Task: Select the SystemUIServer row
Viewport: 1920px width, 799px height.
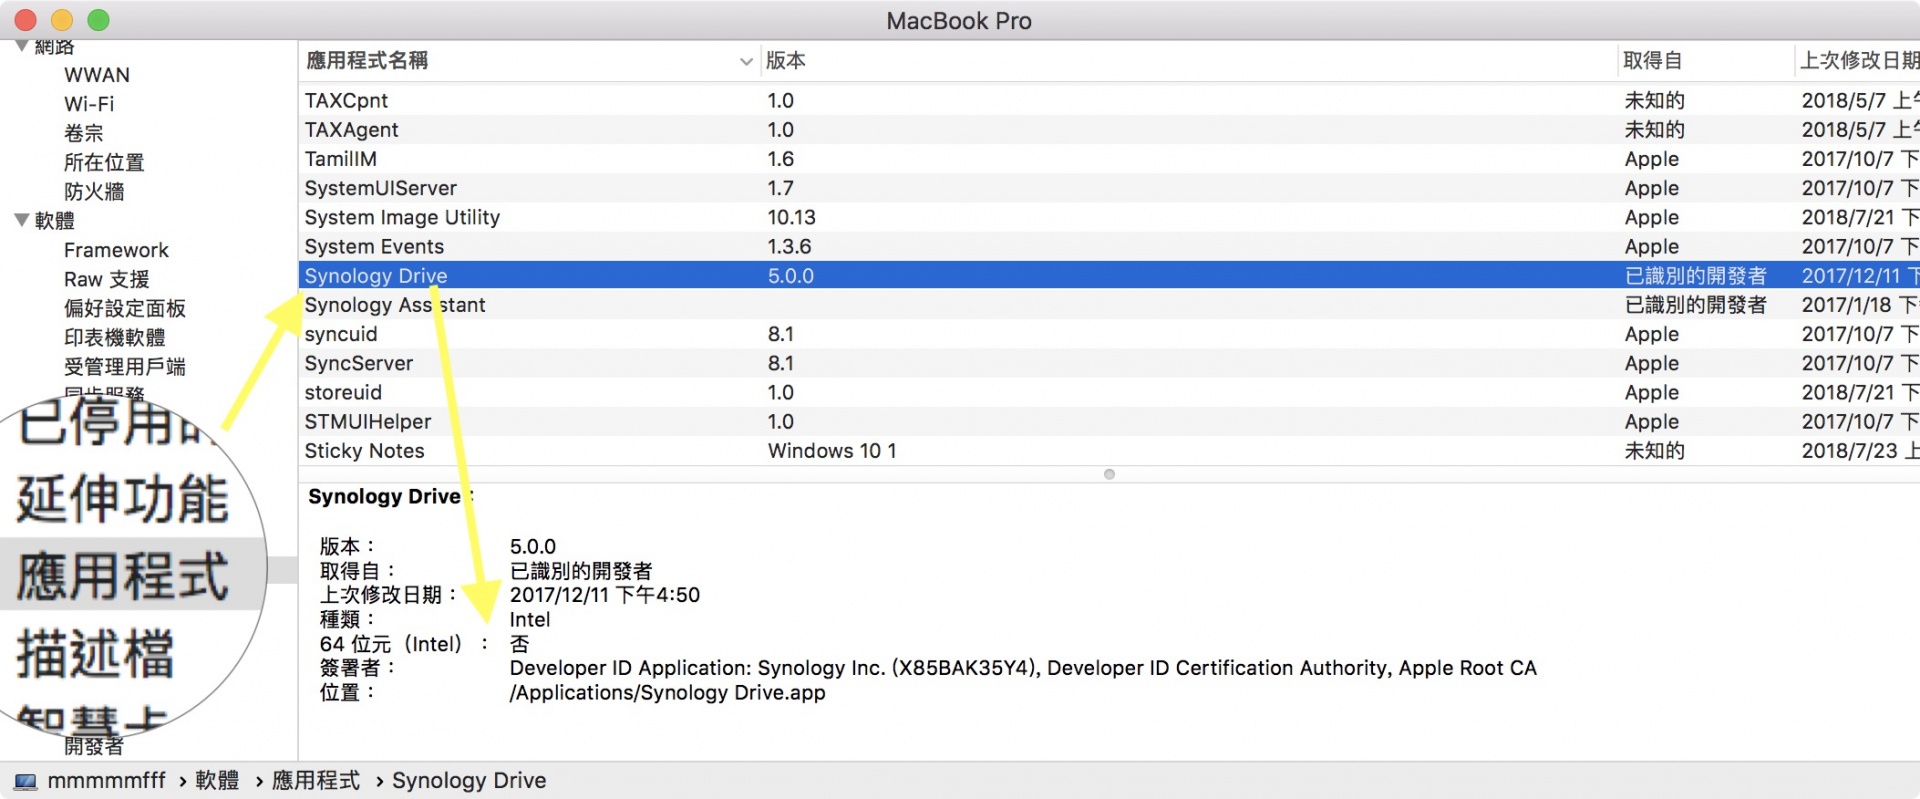Action: pos(1109,188)
